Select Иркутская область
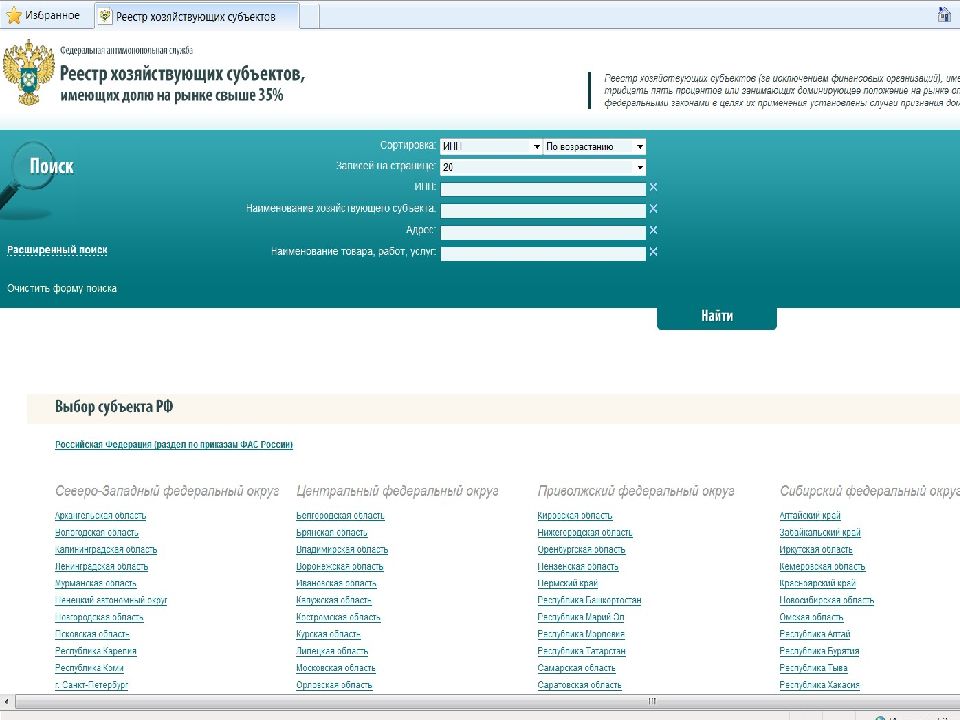The image size is (960, 720). (x=816, y=550)
